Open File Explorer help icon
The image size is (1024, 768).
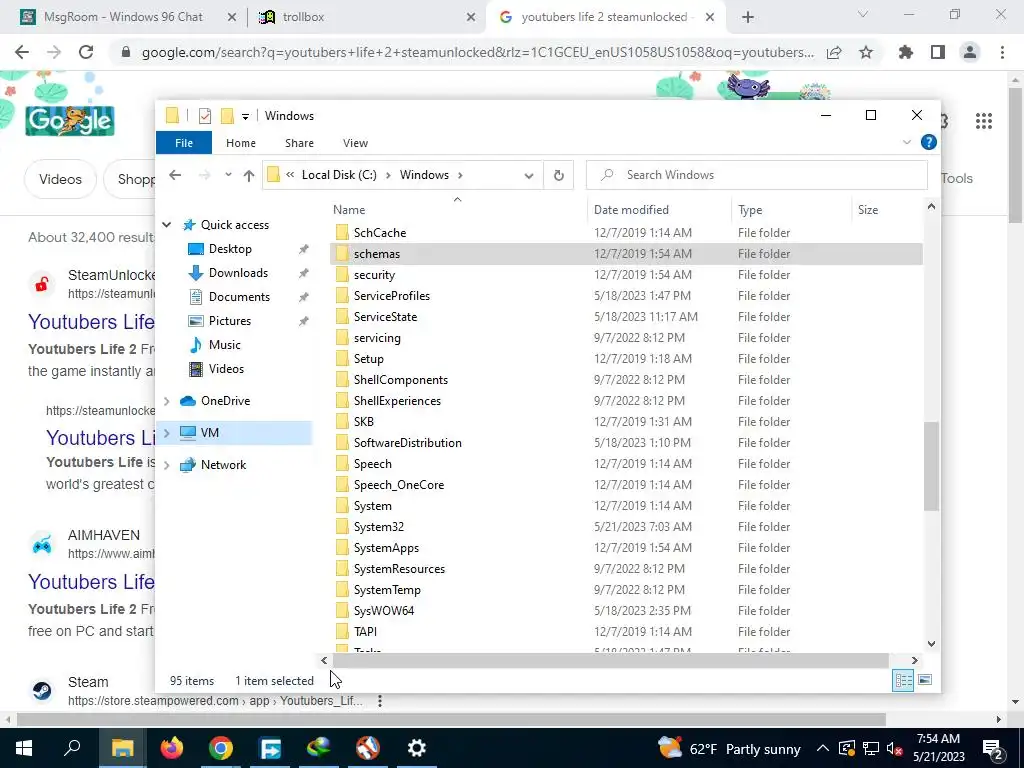[928, 142]
